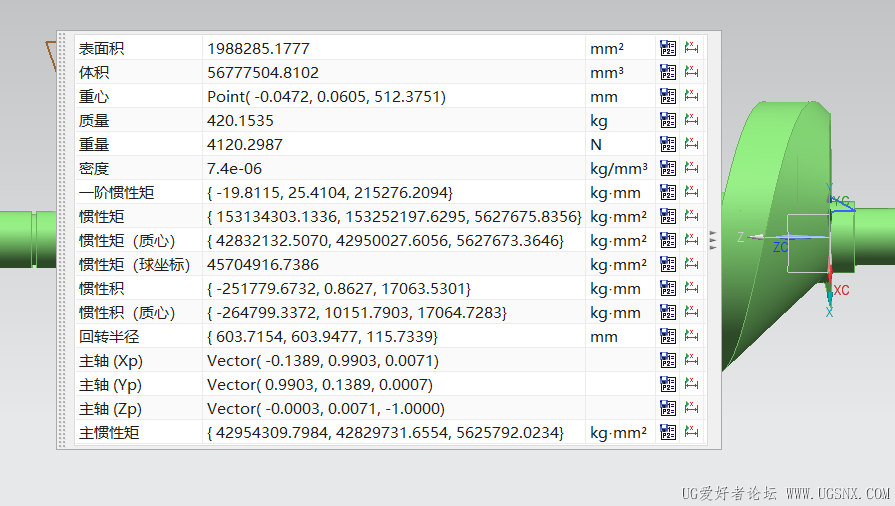This screenshot has height=506, width=895.
Task: Click the blue ZC axis label
Action: 780,247
